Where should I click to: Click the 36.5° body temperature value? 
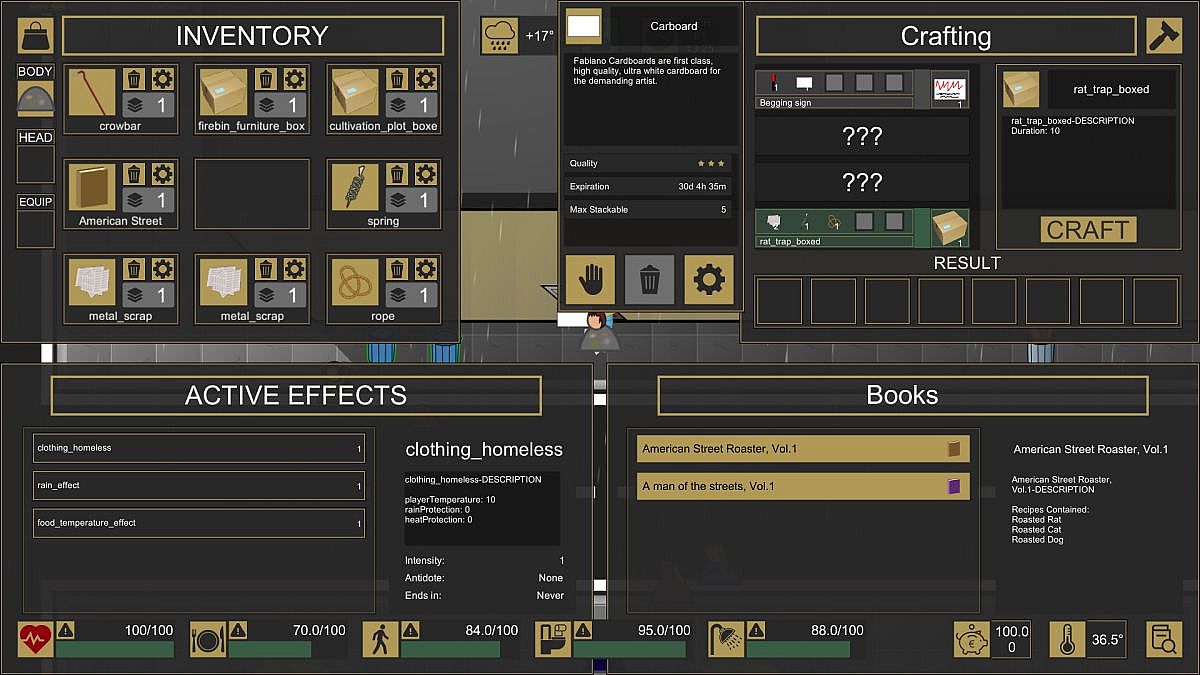click(x=1107, y=639)
